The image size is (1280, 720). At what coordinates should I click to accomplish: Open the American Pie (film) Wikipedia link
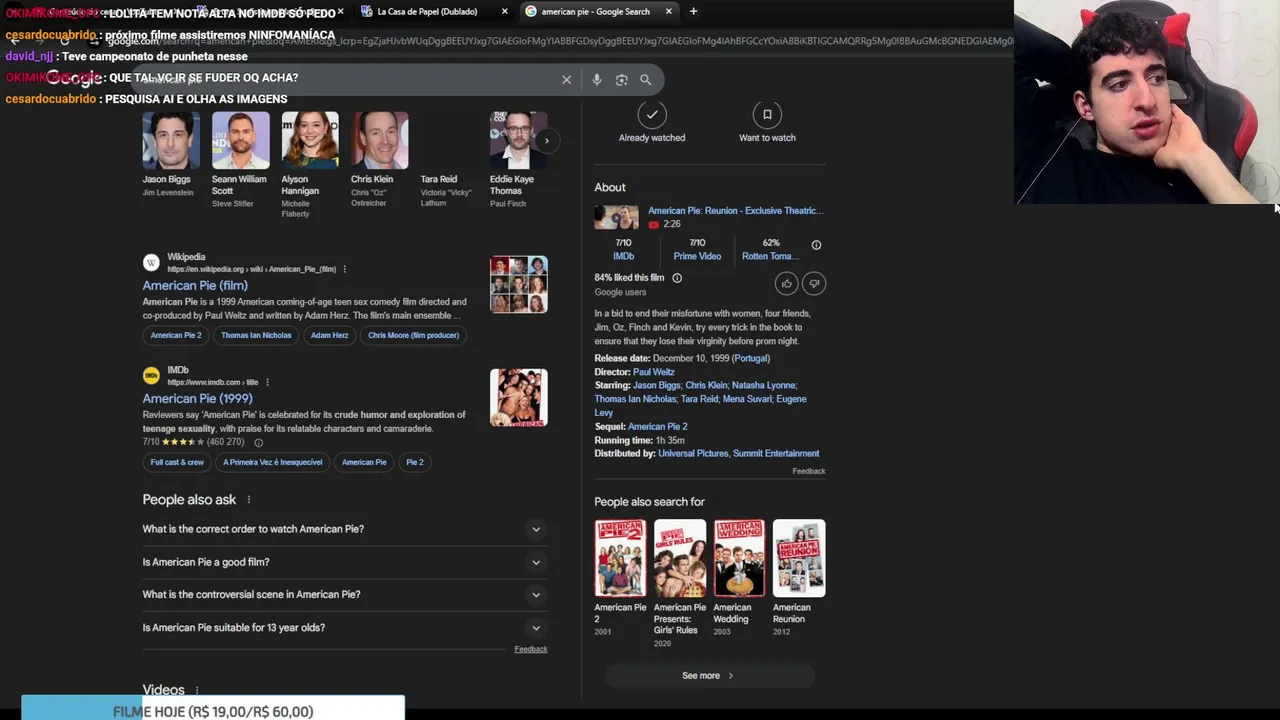tap(195, 285)
